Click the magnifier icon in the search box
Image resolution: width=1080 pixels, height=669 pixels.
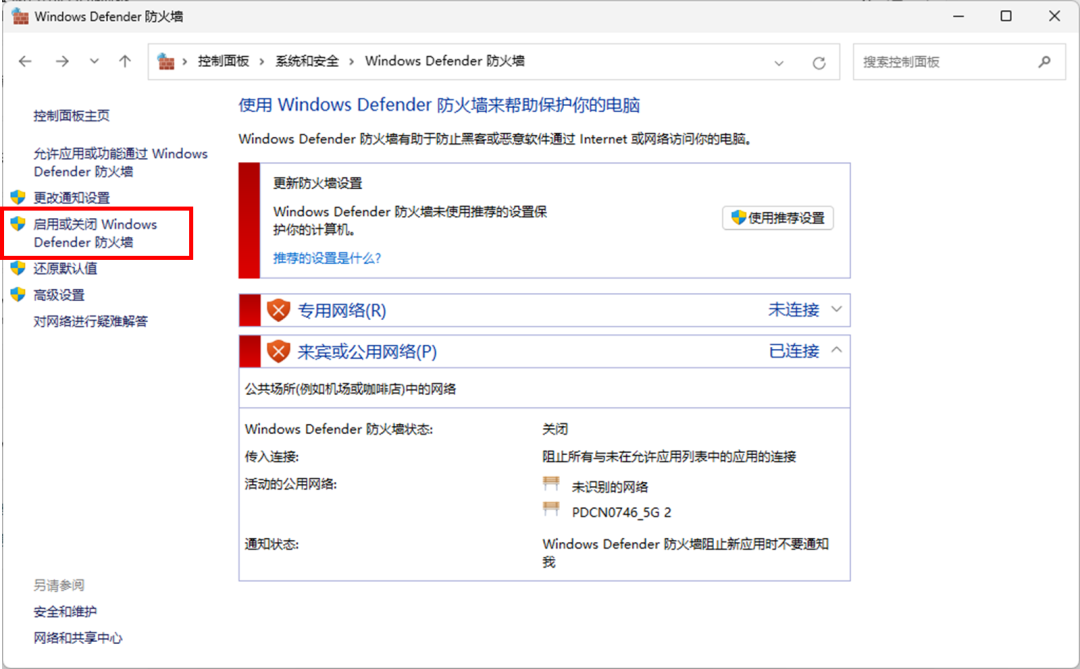1044,61
